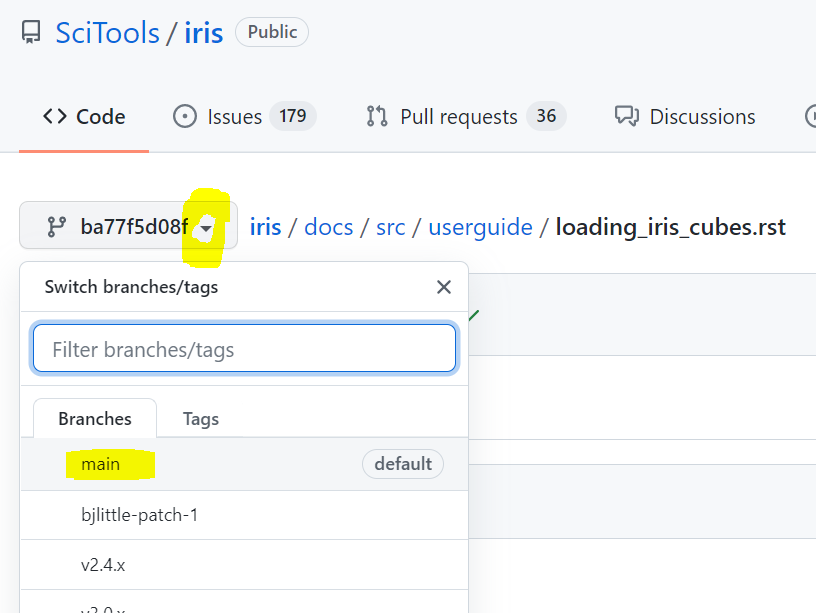The image size is (816, 613).
Task: Click the Discussions speech bubble icon
Action: 627,117
